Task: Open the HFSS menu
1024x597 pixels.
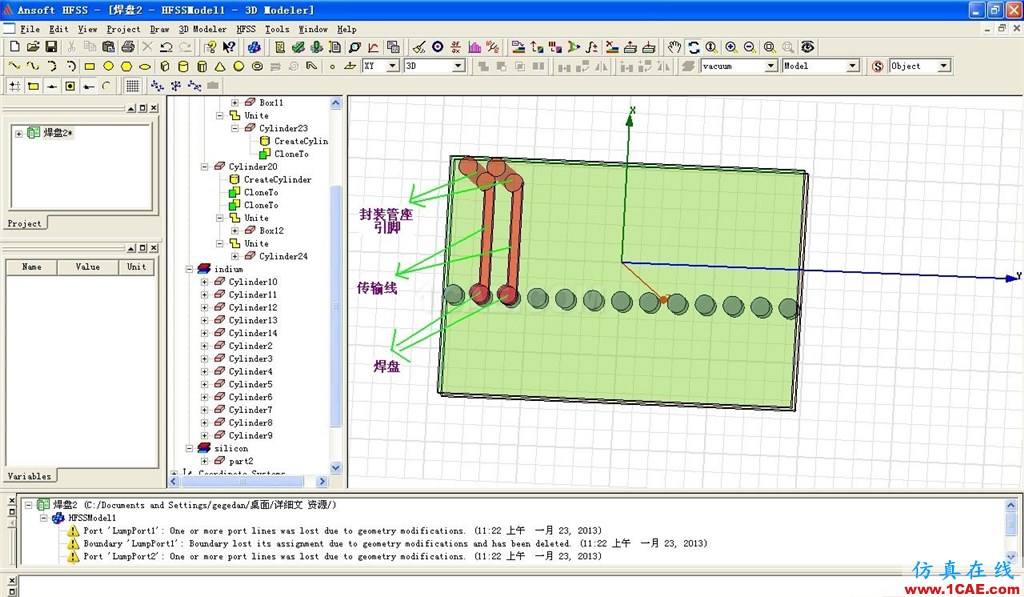Action: (x=246, y=29)
